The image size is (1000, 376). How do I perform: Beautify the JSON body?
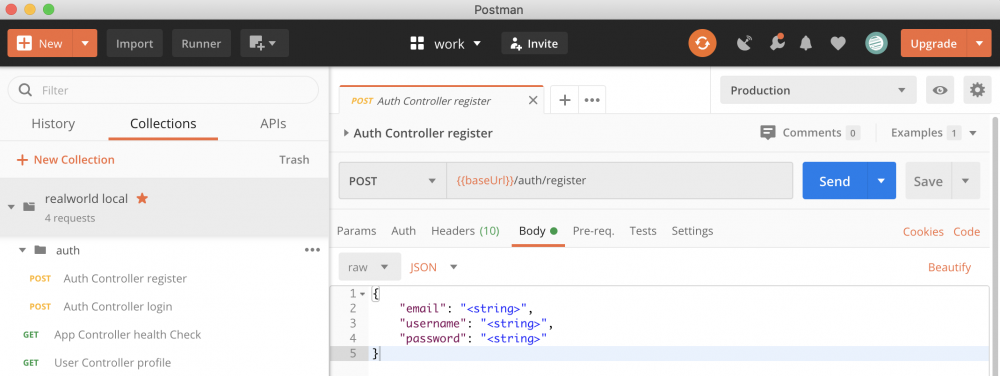950,267
